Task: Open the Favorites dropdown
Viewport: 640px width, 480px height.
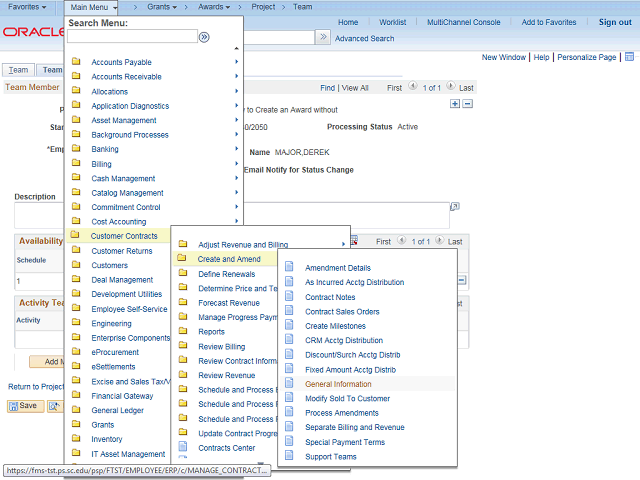Action: (x=32, y=7)
